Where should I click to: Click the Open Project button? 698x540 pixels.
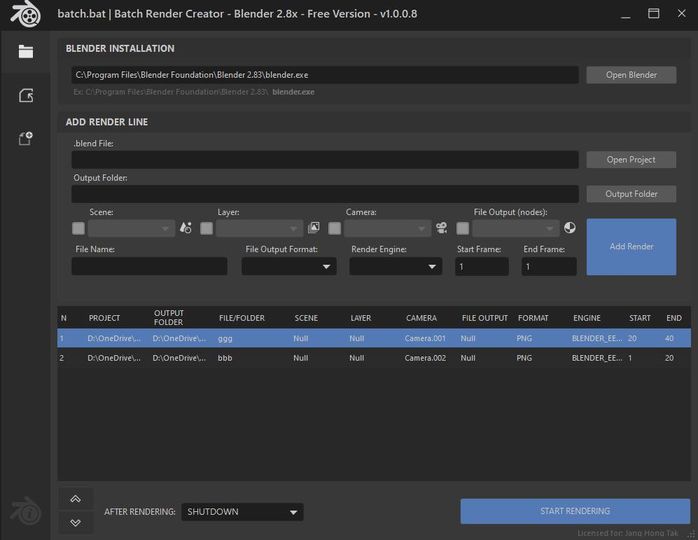631,159
